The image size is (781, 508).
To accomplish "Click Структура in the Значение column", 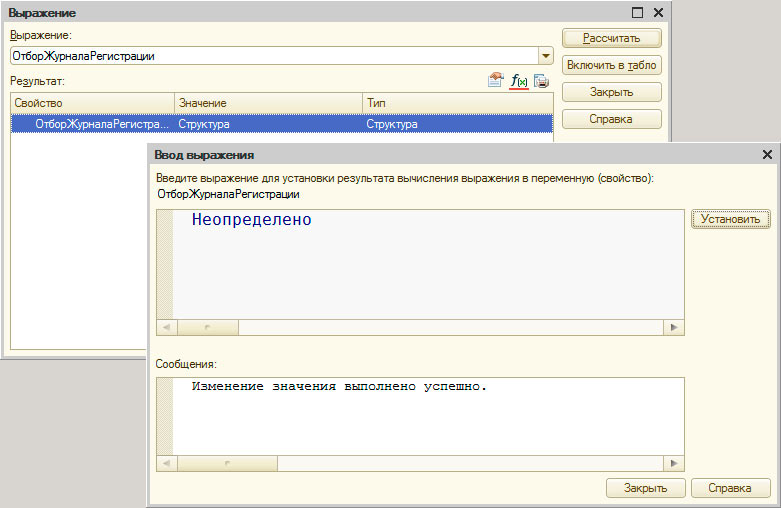I will 204,124.
